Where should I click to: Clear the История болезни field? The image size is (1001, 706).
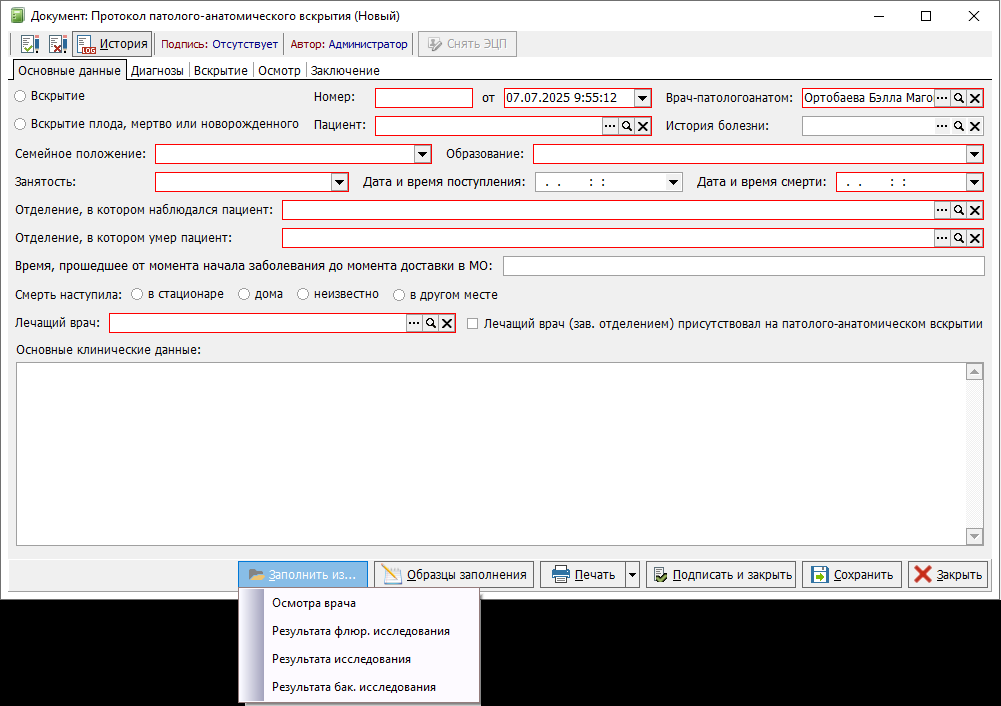click(x=975, y=126)
